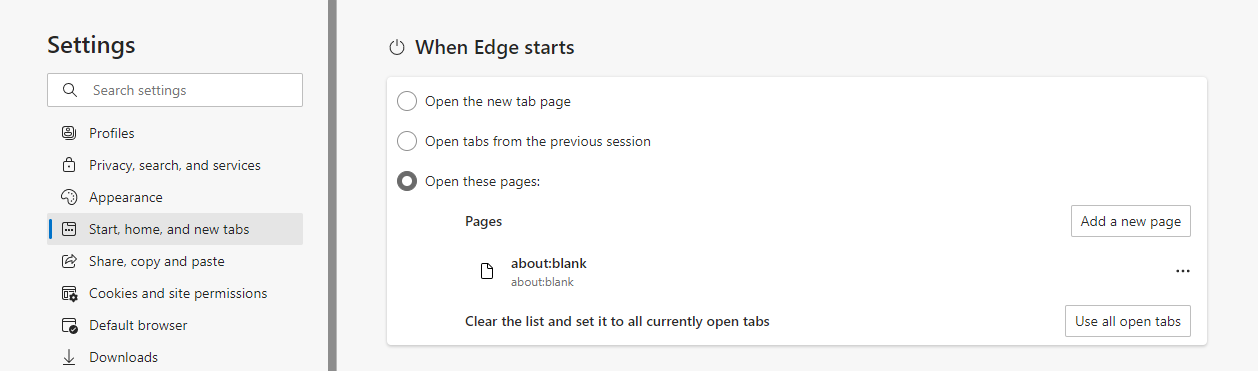Click the about:blank page file icon
Image resolution: width=1258 pixels, height=371 pixels.
click(487, 271)
